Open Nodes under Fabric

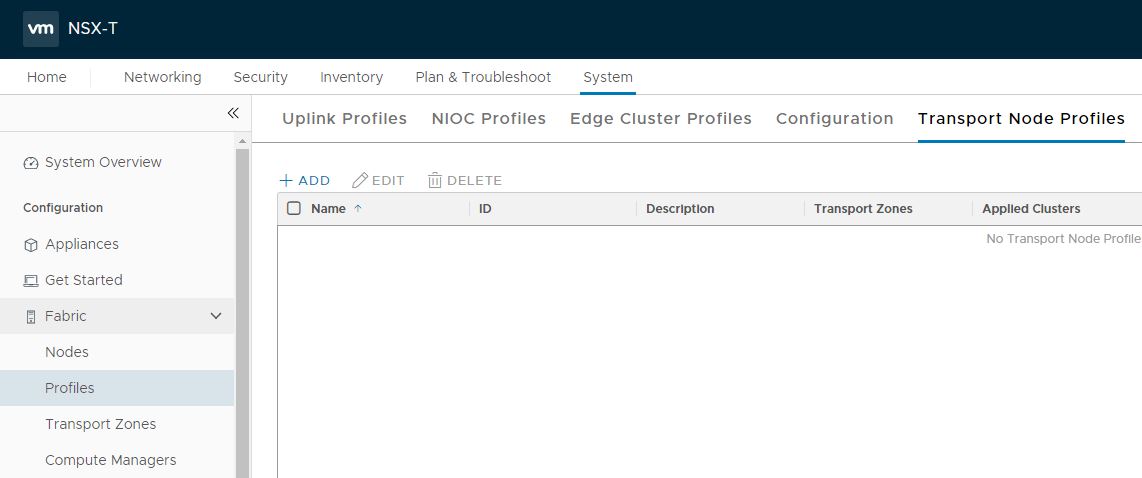pos(67,352)
